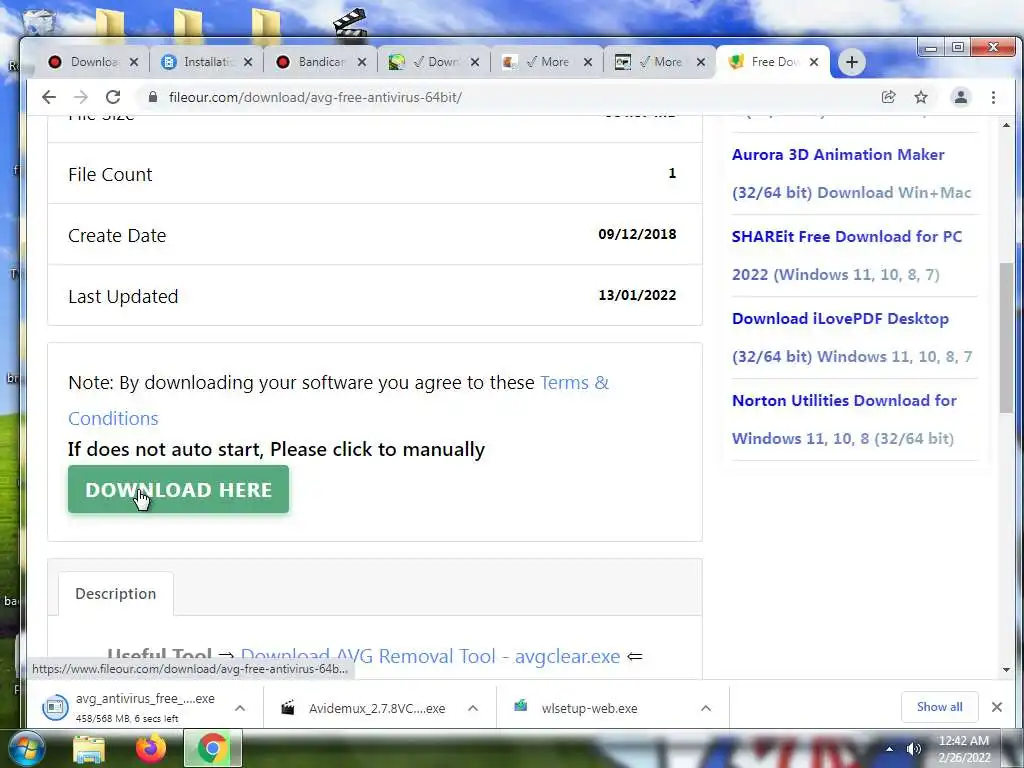Click the avg_antivirus_free download progress icon
Screen dimensions: 1024x768
coord(55,707)
